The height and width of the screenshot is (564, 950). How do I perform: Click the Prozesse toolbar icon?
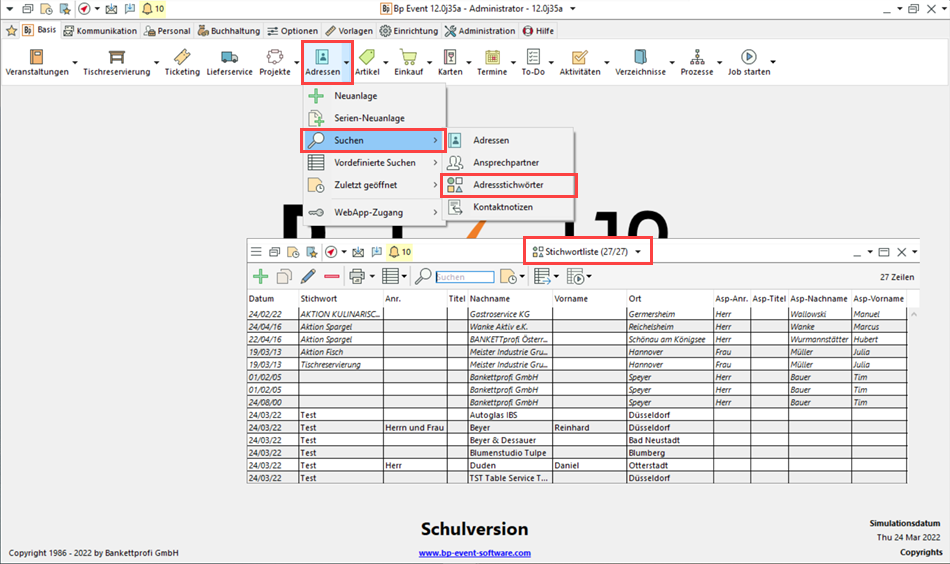(x=697, y=62)
